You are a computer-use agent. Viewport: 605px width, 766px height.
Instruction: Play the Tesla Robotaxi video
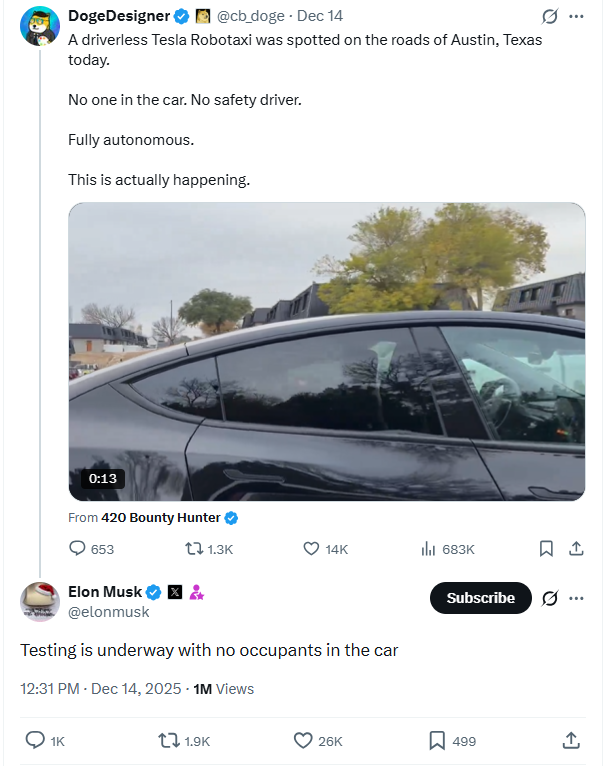tap(326, 351)
